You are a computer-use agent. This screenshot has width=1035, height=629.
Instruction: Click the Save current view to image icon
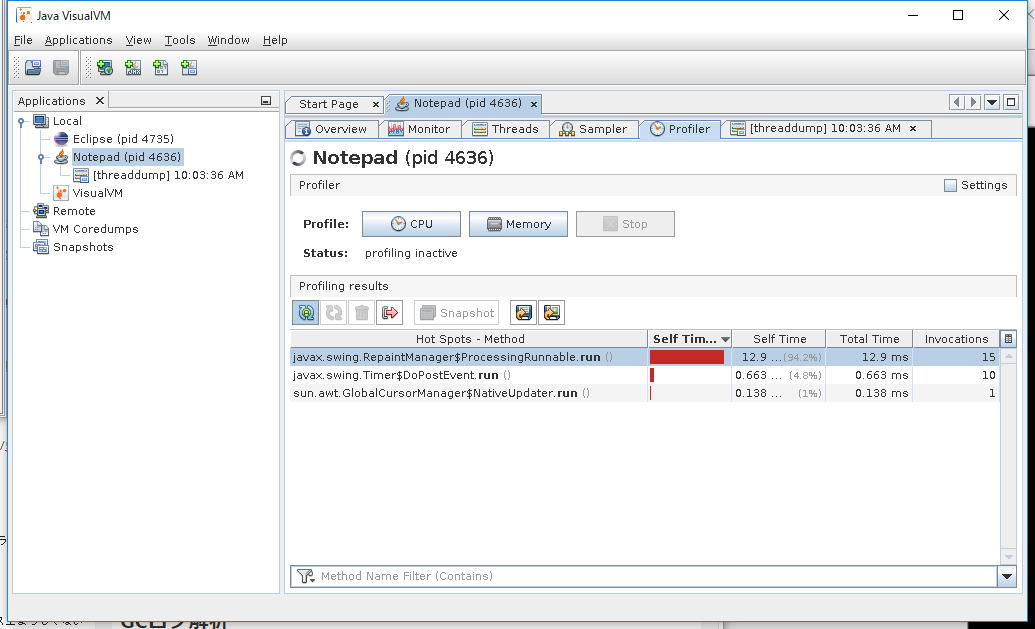click(552, 312)
